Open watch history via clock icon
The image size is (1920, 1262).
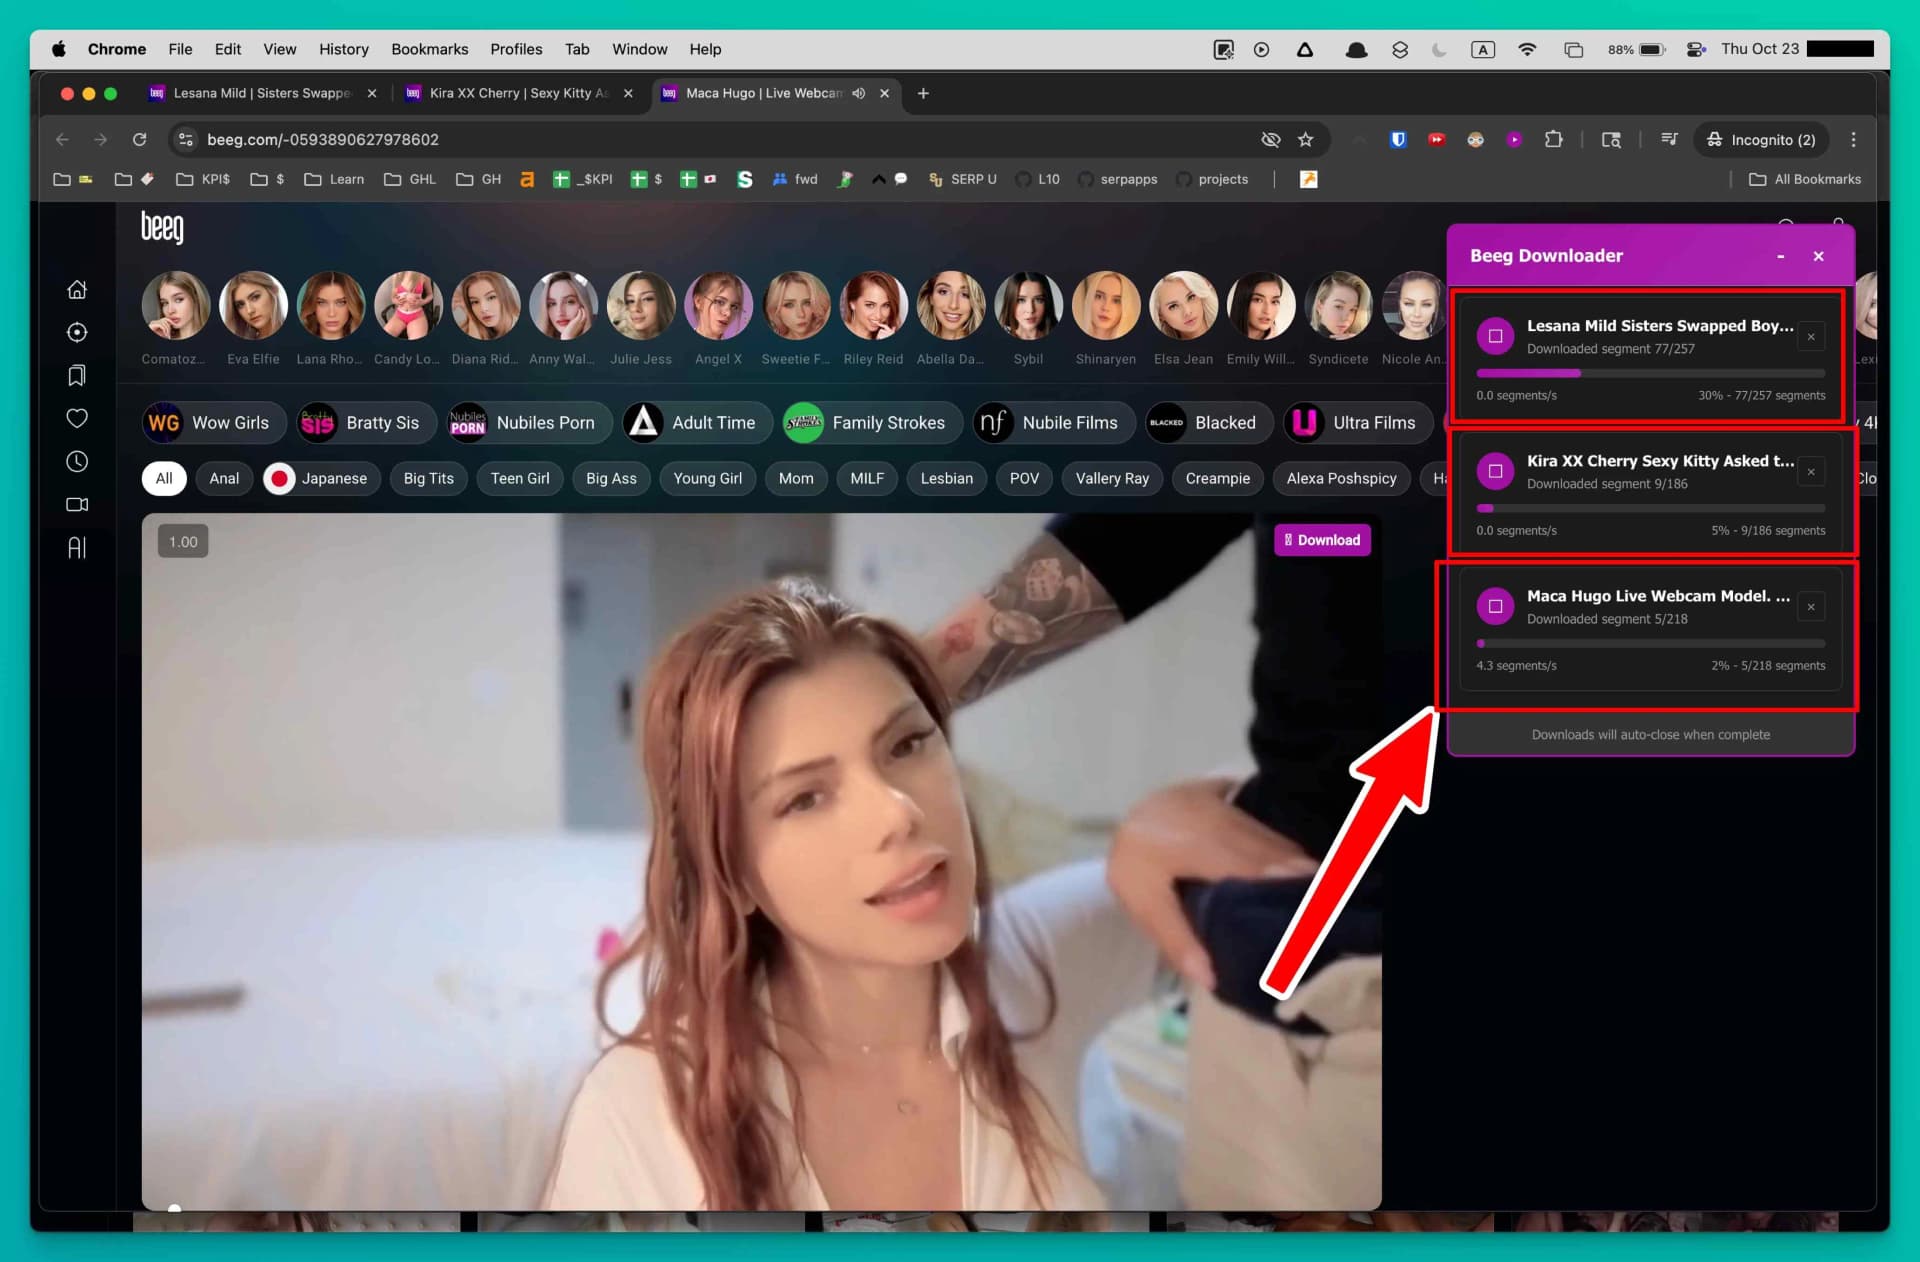click(x=77, y=461)
